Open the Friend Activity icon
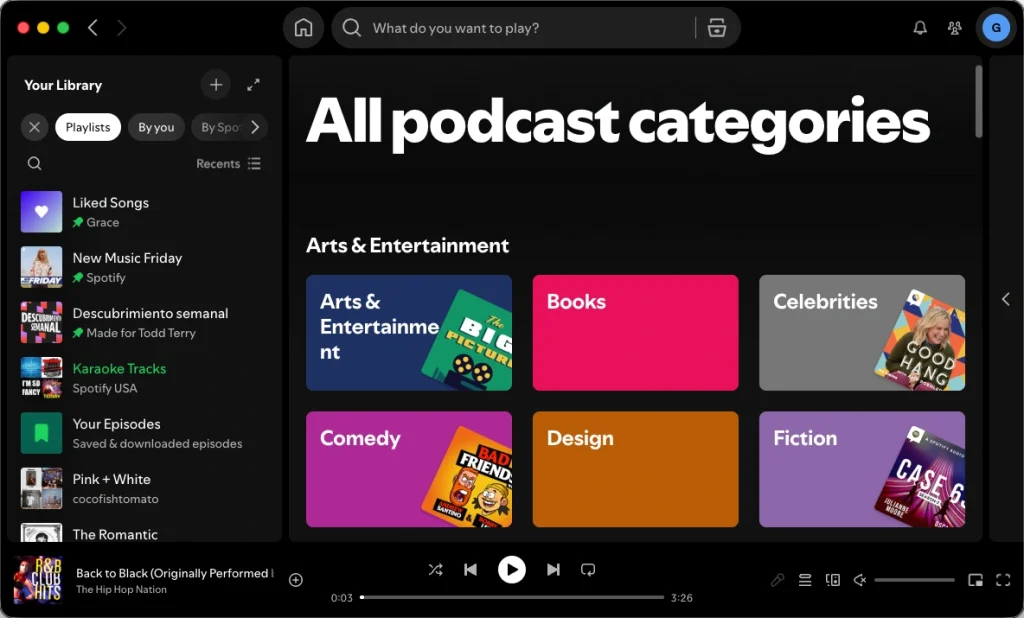The width and height of the screenshot is (1024, 618). 954,28
